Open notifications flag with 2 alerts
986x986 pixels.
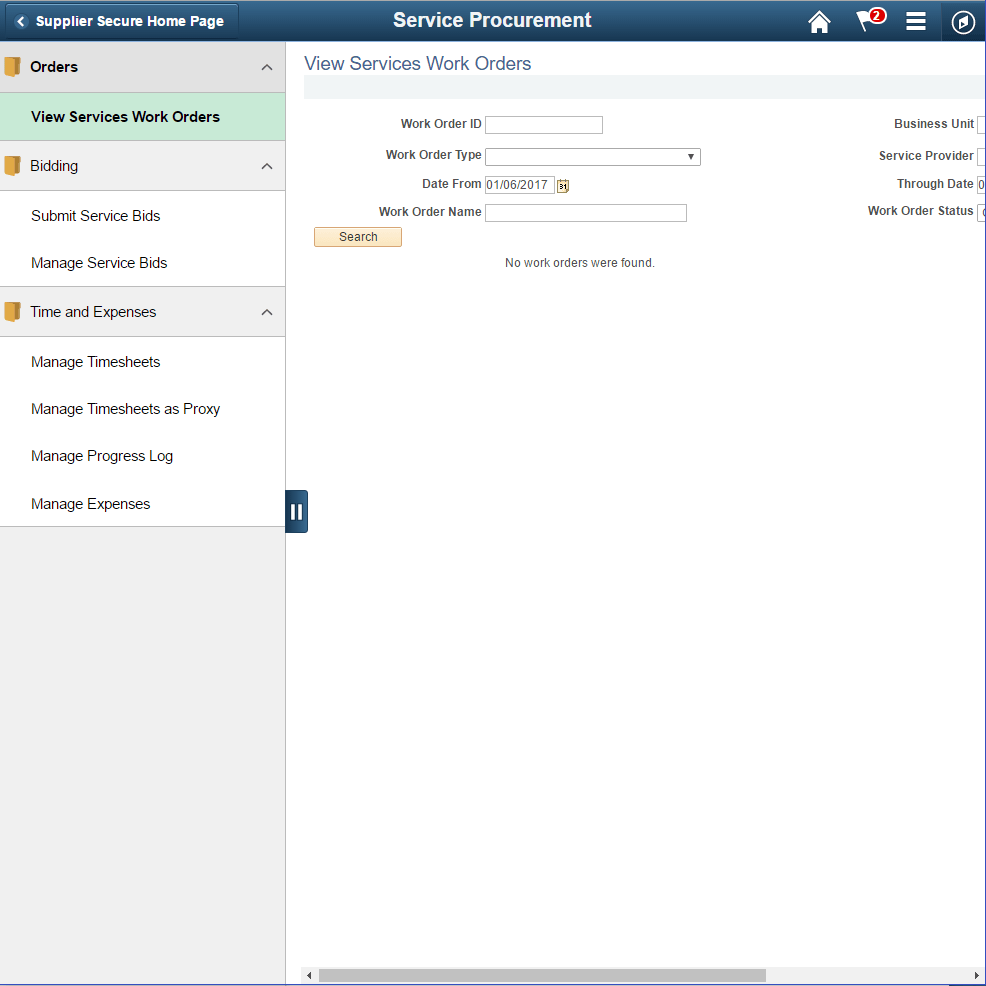coord(870,19)
